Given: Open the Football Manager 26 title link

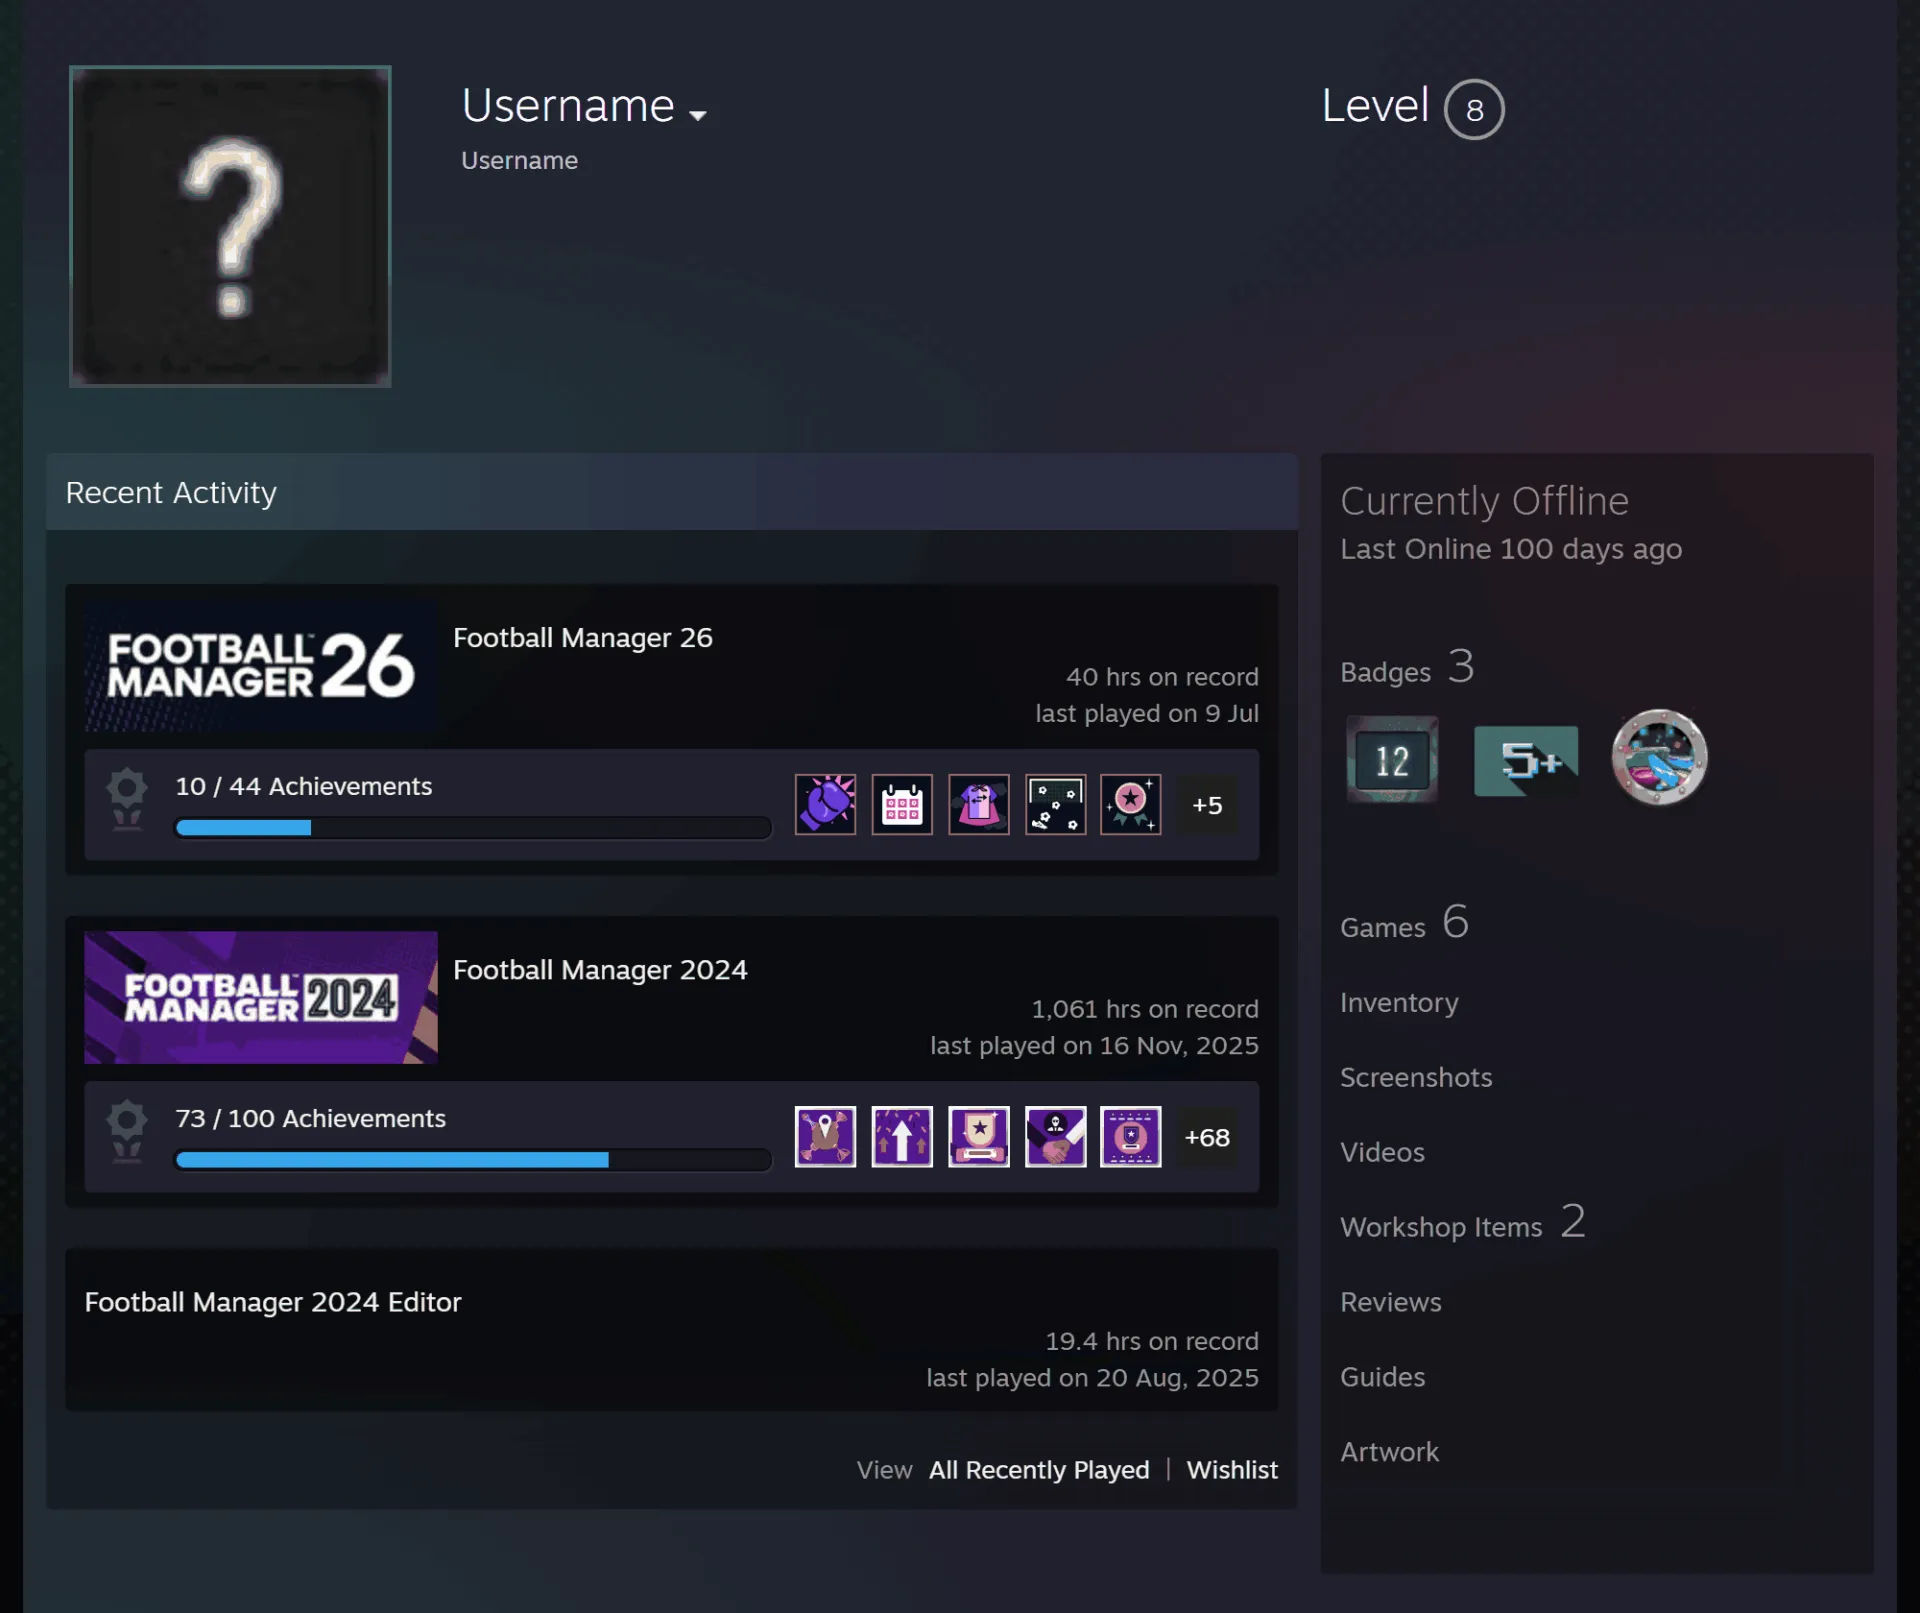Looking at the screenshot, I should (x=583, y=637).
